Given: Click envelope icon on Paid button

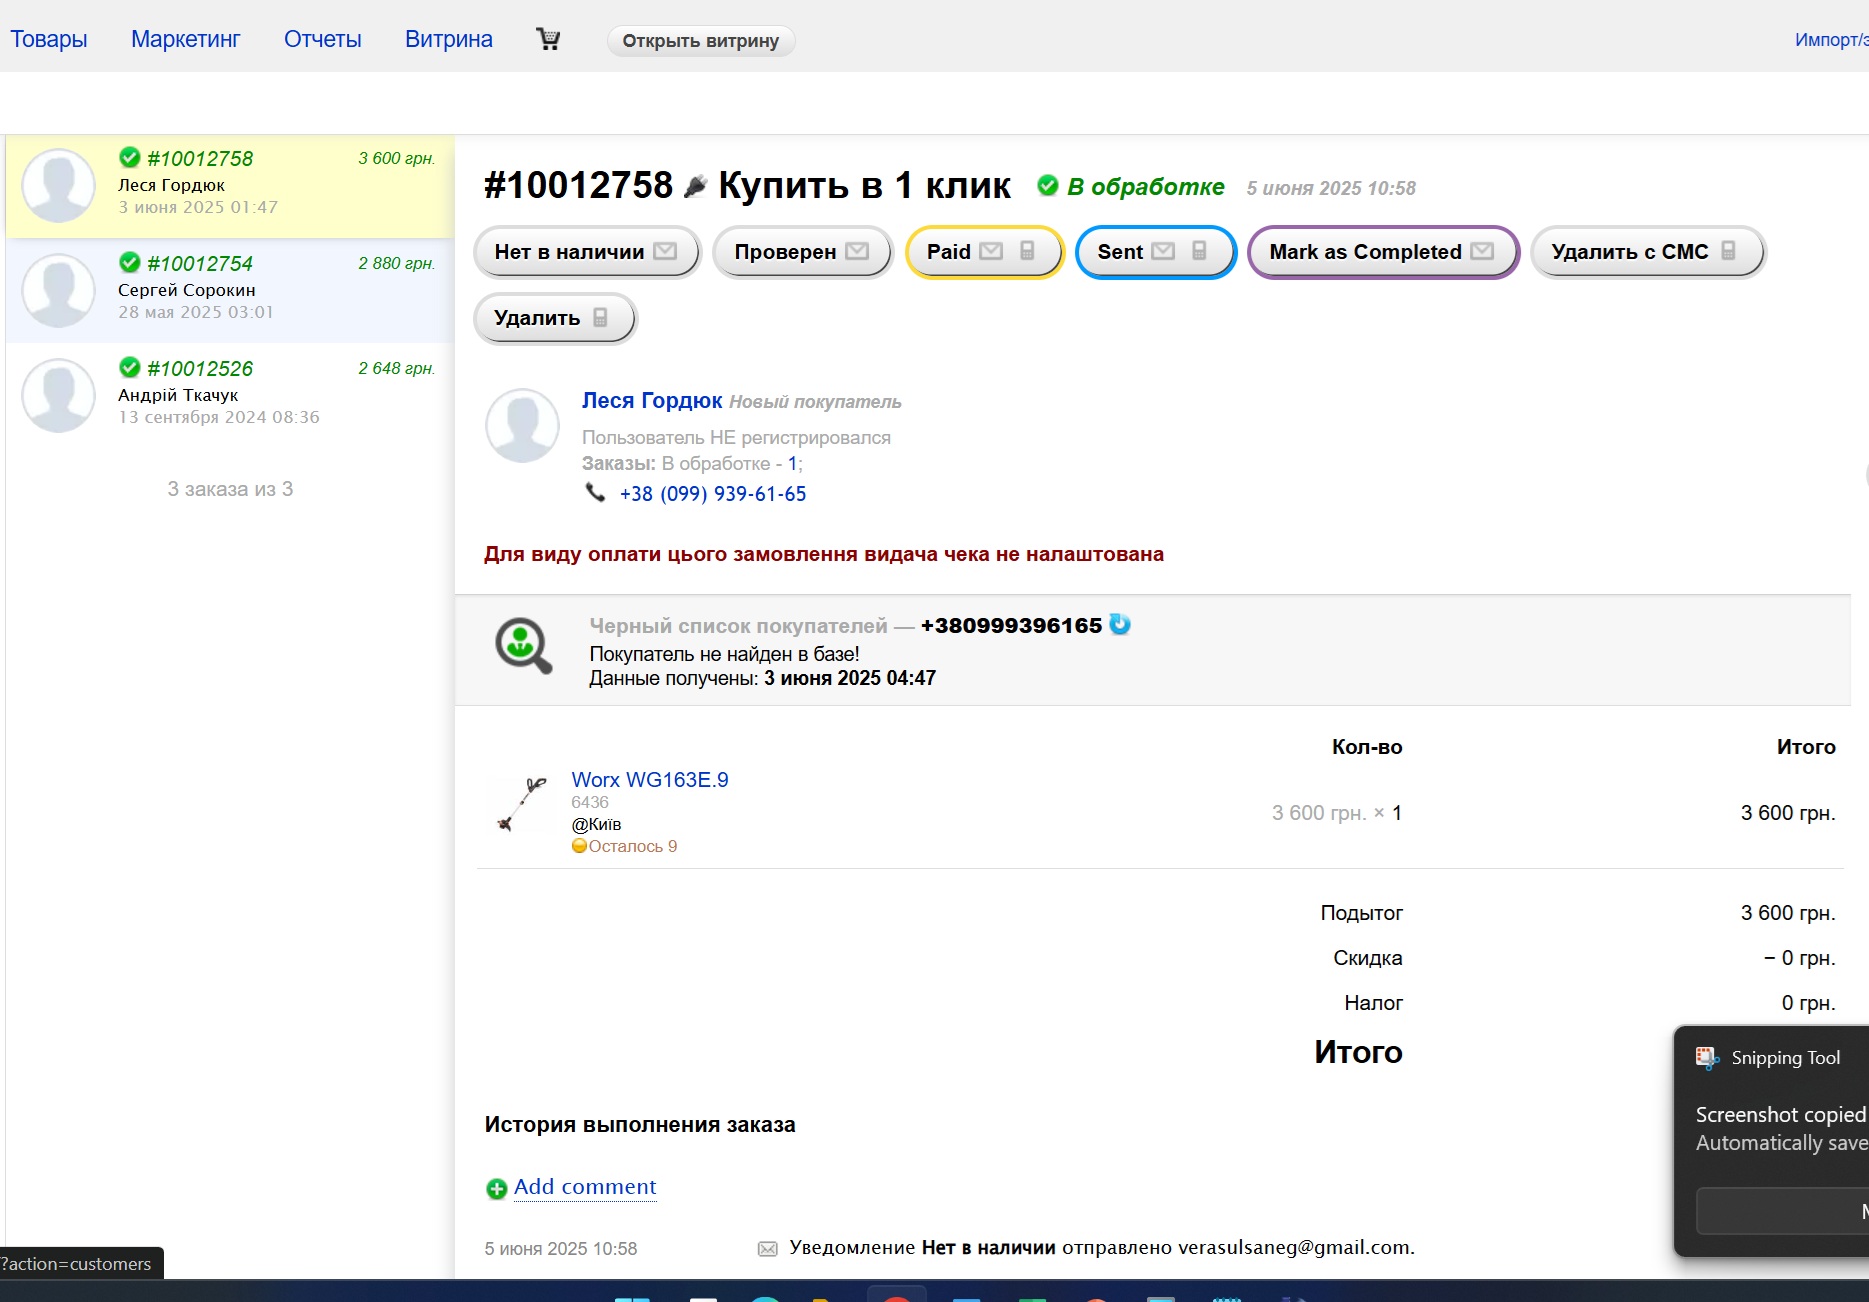Looking at the screenshot, I should [x=991, y=251].
